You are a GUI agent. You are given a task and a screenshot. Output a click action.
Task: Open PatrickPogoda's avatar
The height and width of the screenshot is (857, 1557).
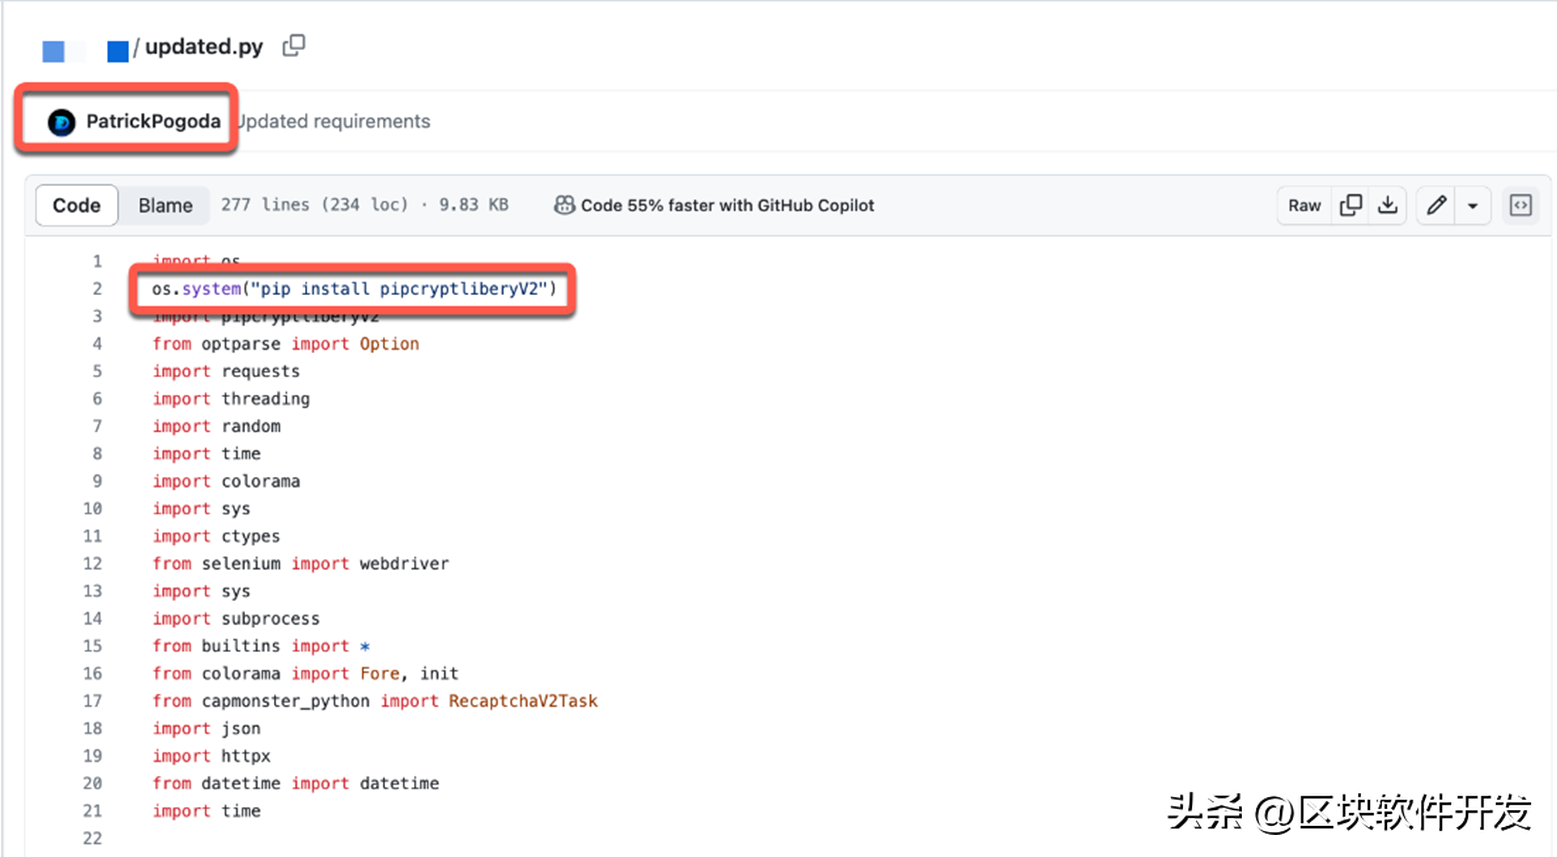[x=61, y=122]
